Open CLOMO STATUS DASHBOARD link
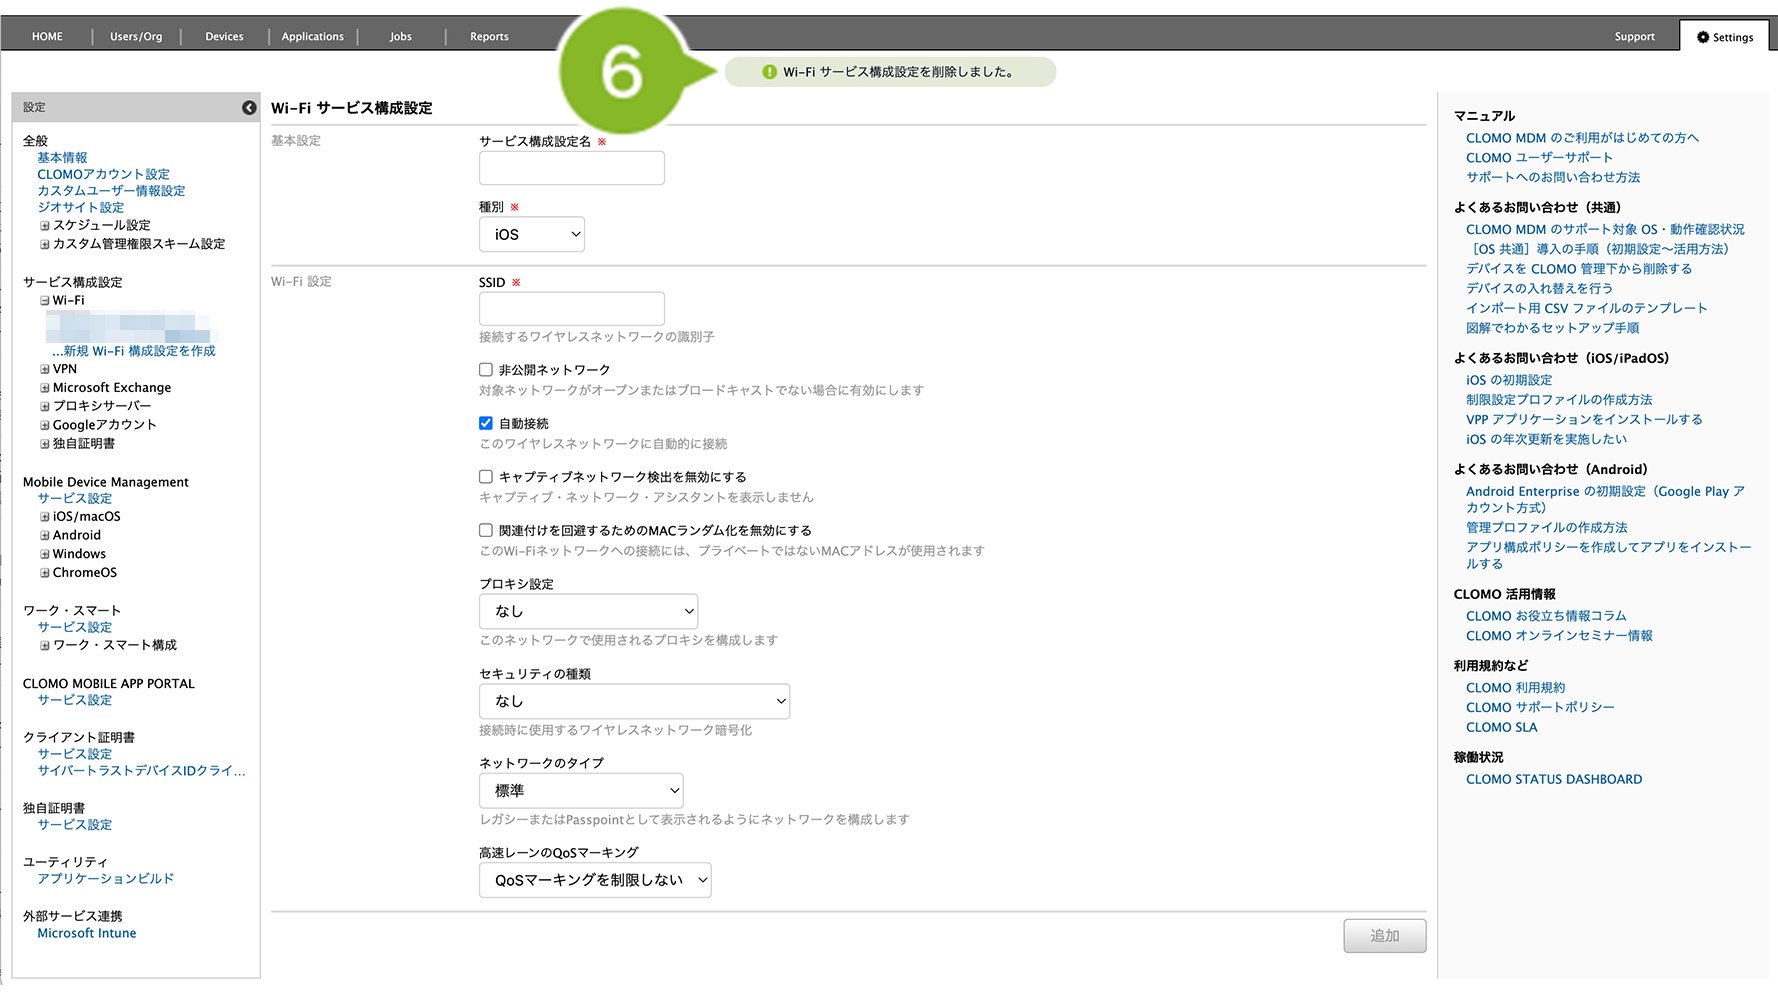The width and height of the screenshot is (1778, 1000). pos(1553,780)
